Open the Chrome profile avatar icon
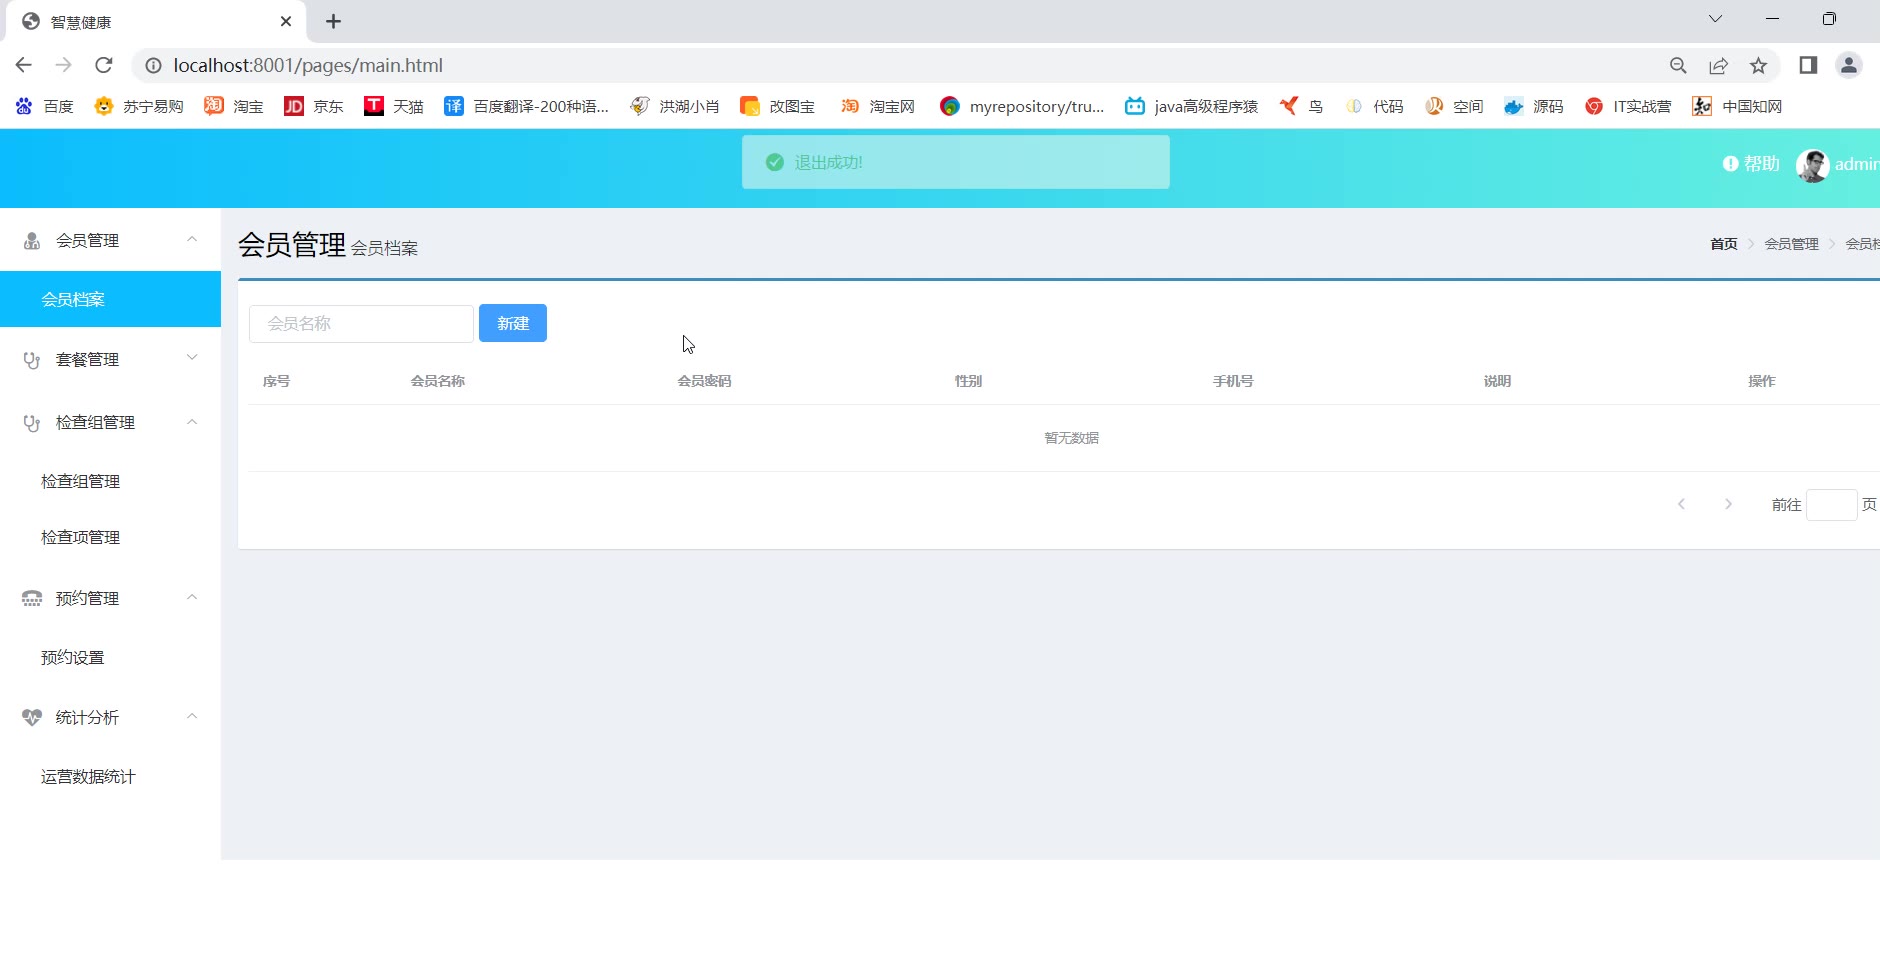The width and height of the screenshot is (1880, 968). (x=1848, y=65)
